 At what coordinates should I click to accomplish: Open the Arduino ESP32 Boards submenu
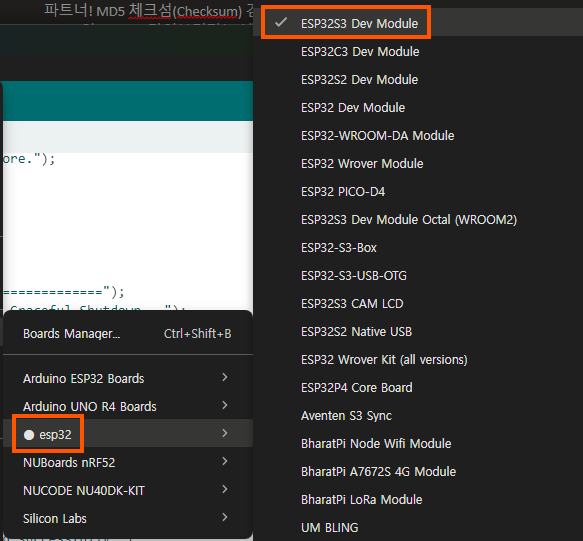click(x=128, y=378)
